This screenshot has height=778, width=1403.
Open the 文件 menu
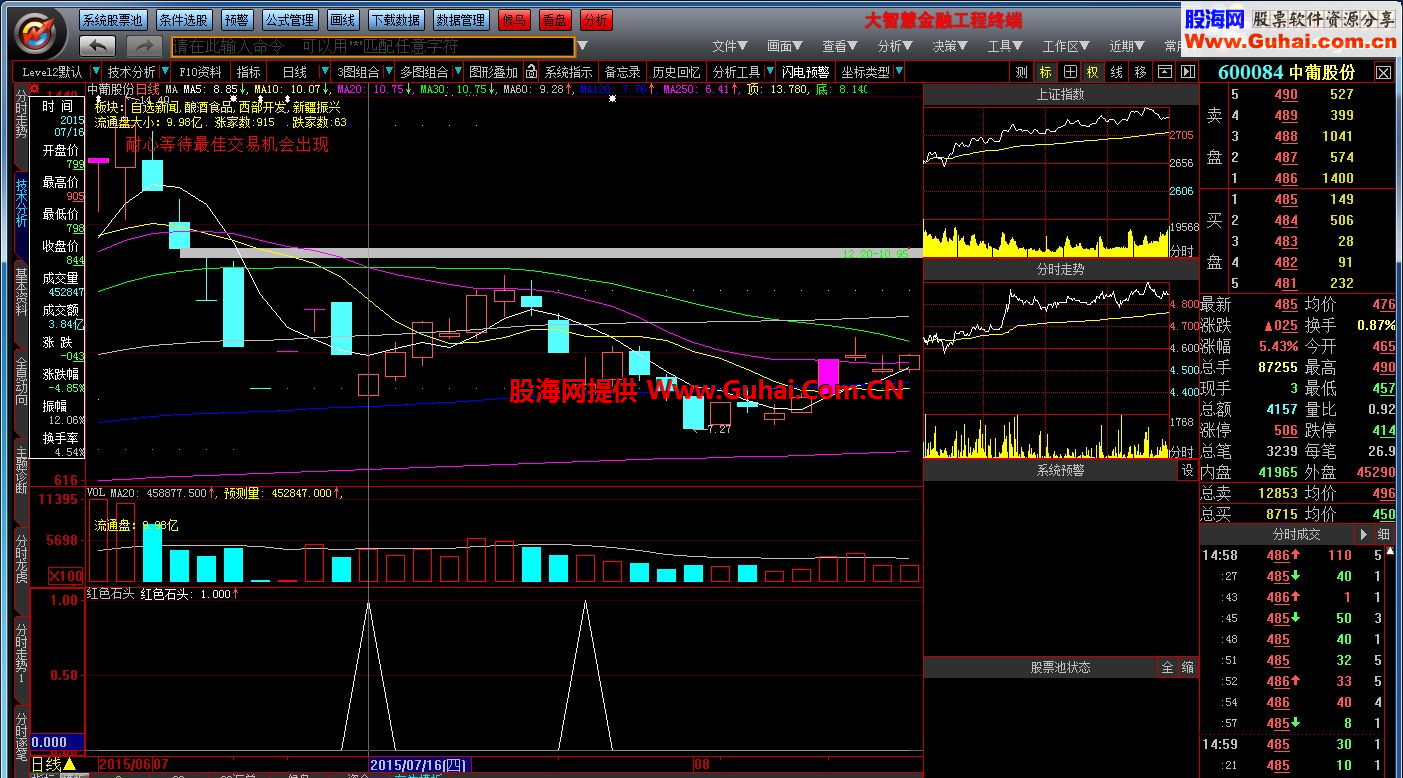729,46
